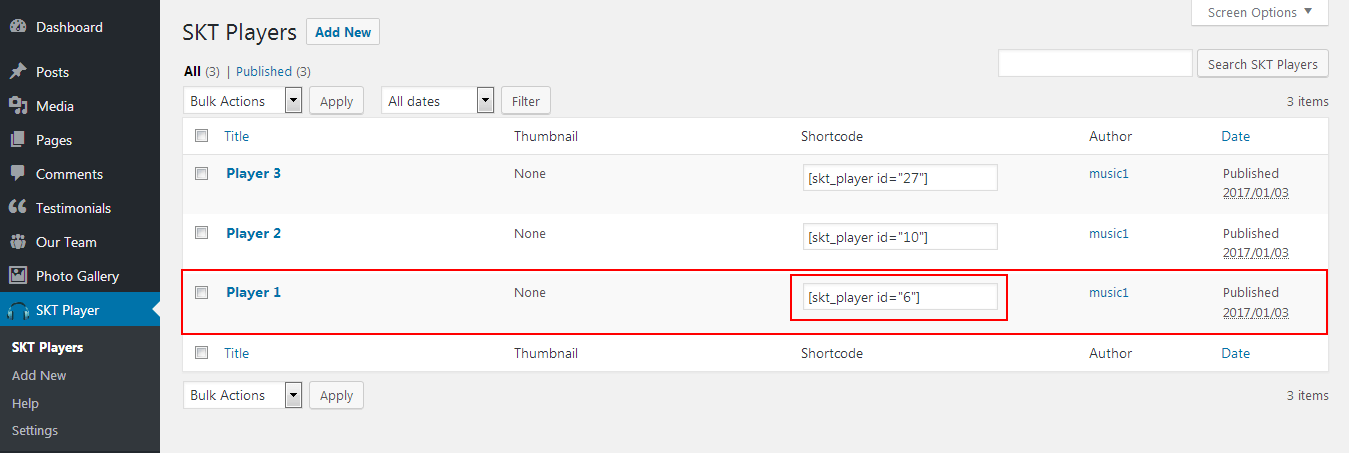Open the Player 2 title link
This screenshot has height=453, width=1349.
pos(254,233)
